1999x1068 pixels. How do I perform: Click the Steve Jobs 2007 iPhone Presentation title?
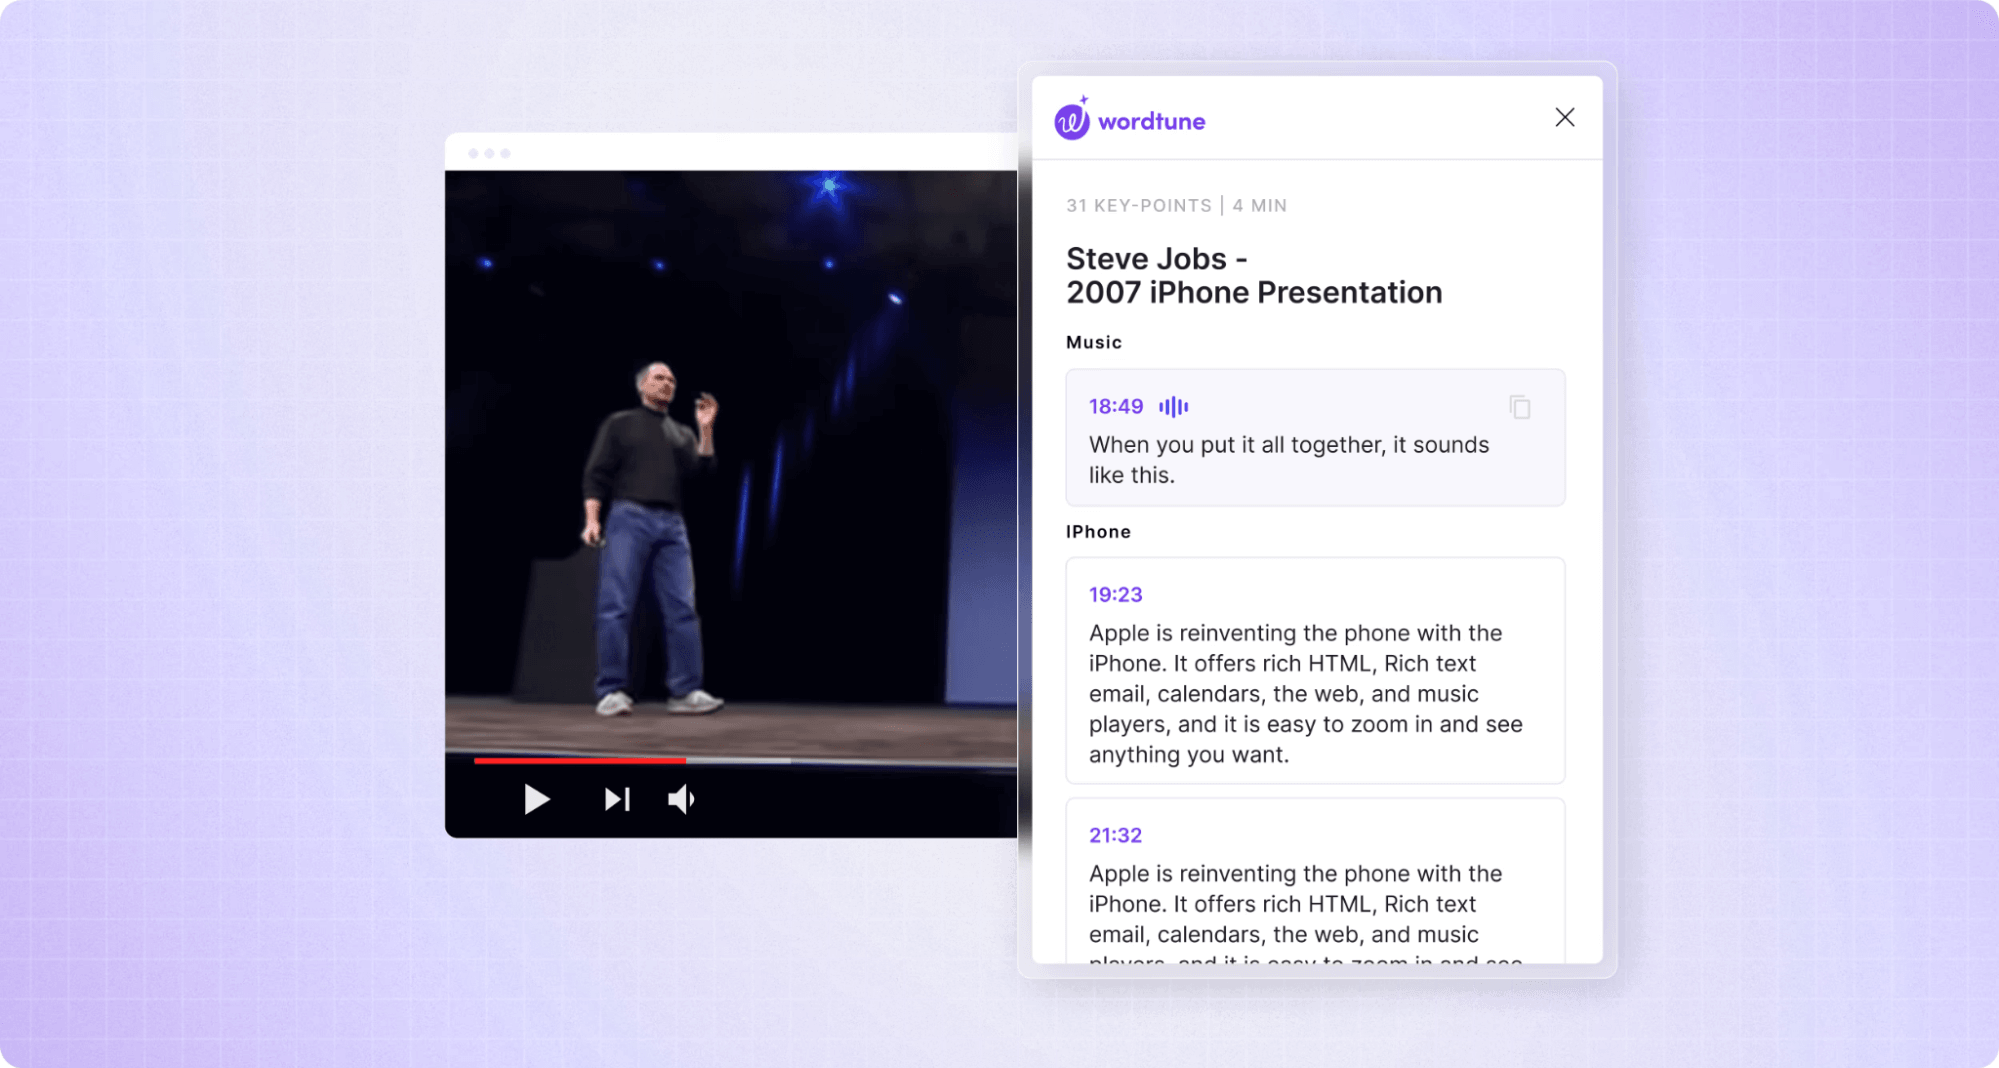click(1253, 275)
